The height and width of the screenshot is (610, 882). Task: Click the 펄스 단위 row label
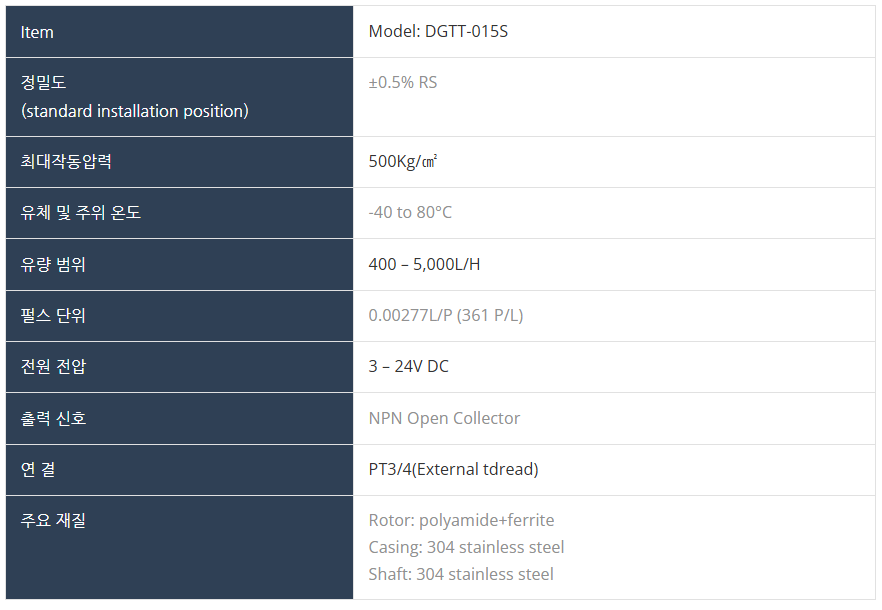tap(53, 316)
